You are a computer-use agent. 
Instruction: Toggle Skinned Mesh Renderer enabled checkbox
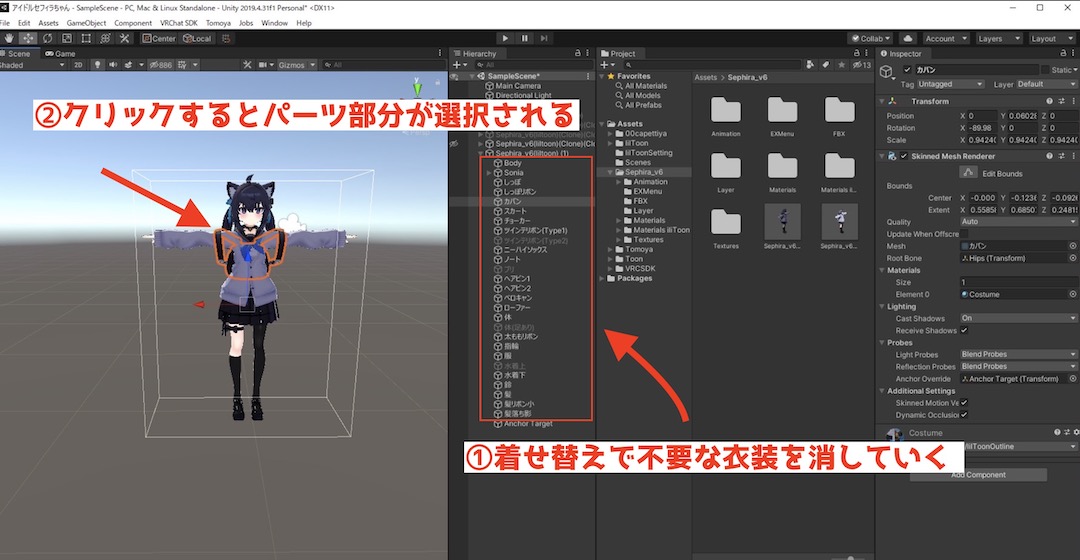pos(904,156)
